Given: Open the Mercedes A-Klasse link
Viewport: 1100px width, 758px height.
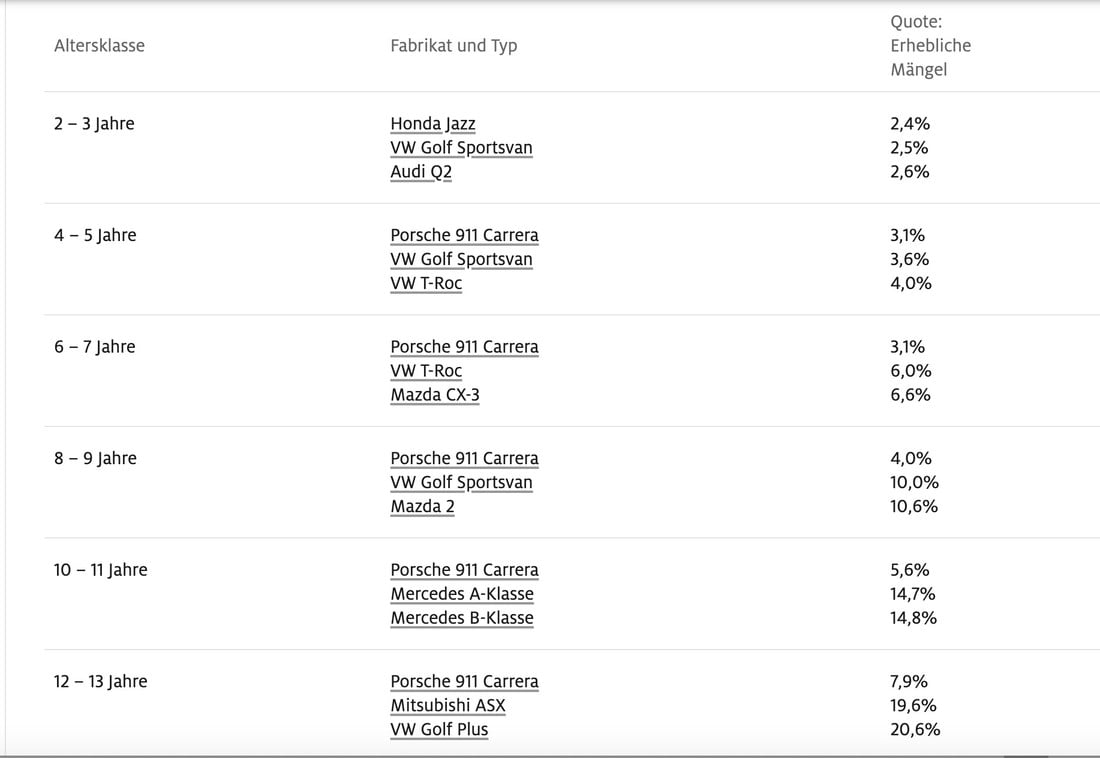Looking at the screenshot, I should pyautogui.click(x=462, y=594).
